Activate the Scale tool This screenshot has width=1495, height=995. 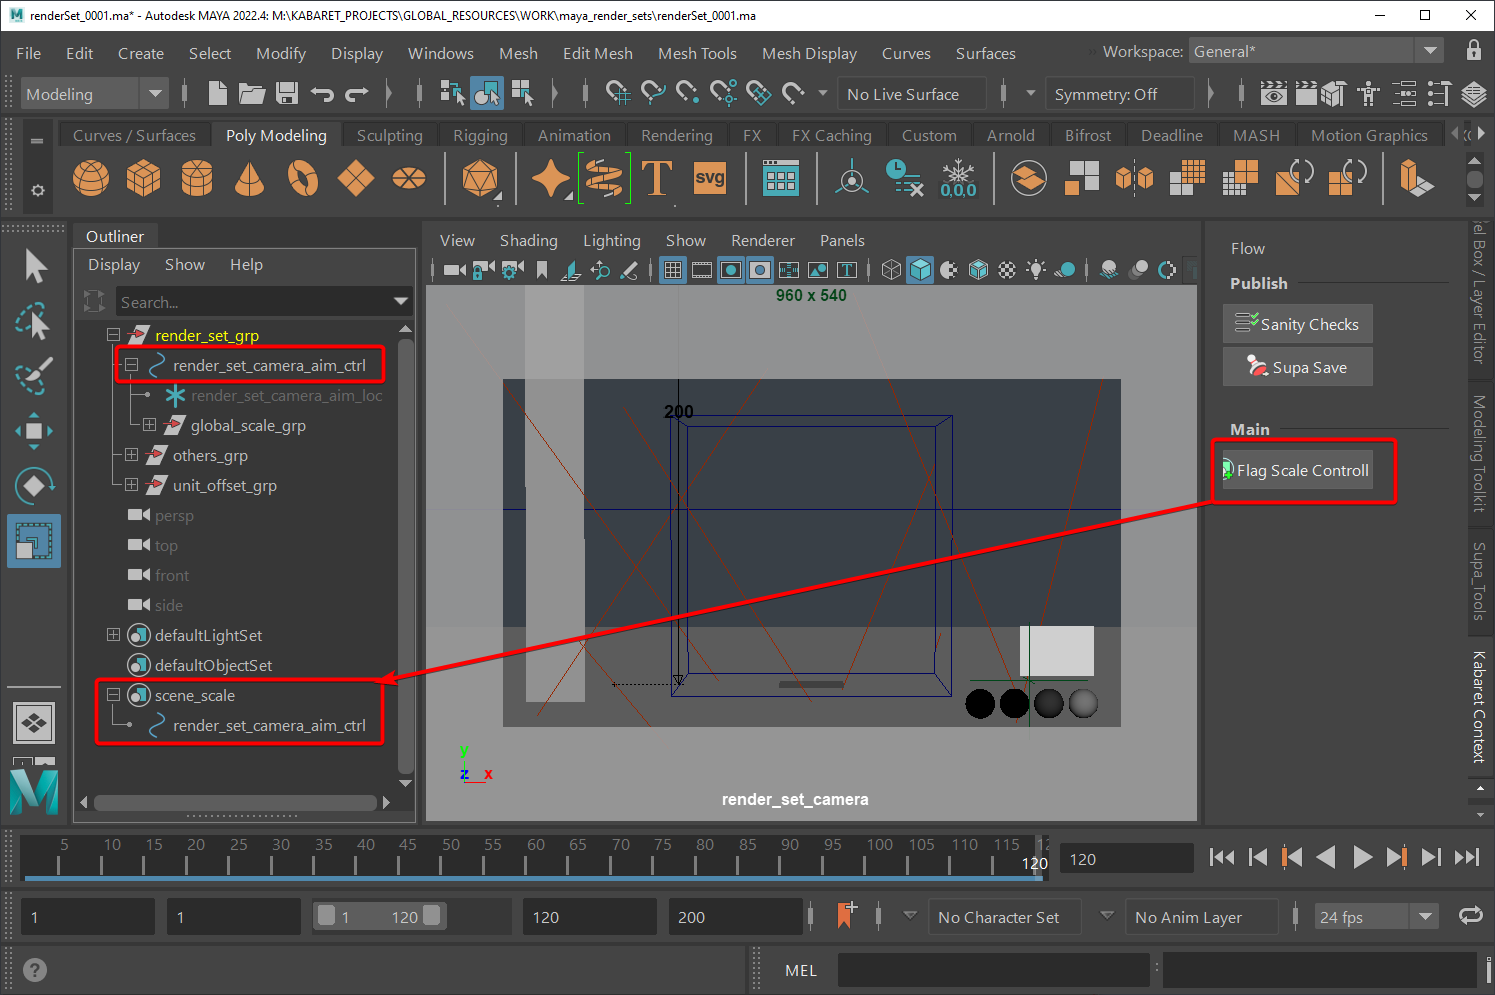[34, 541]
